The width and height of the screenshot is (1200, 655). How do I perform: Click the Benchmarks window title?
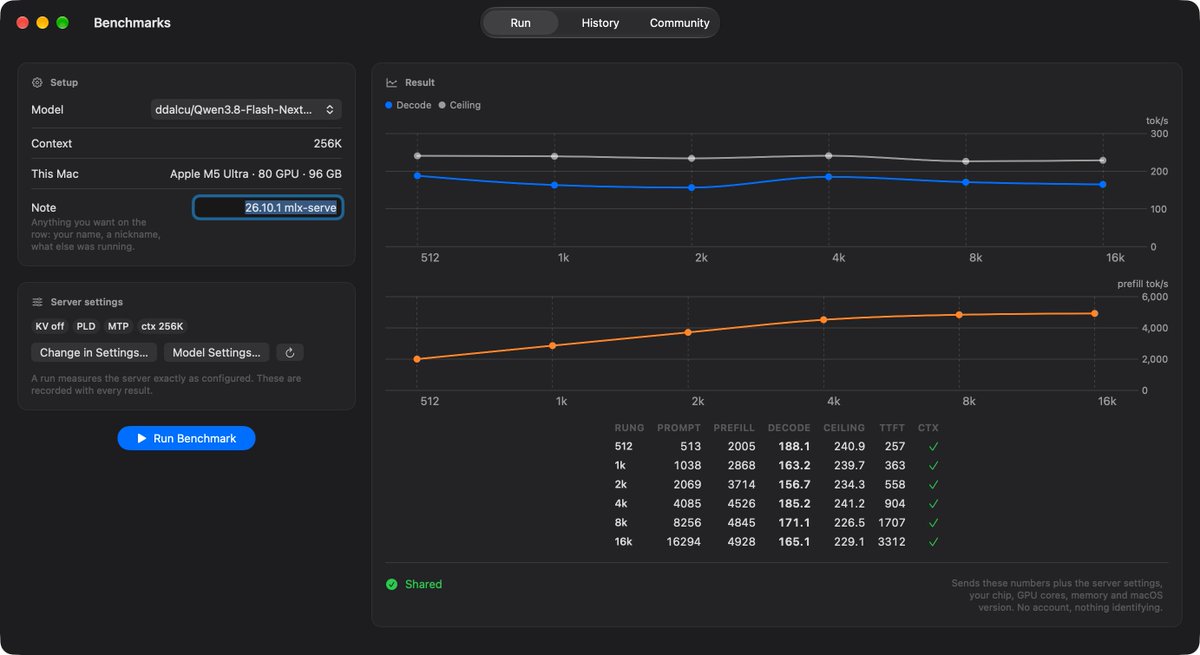(x=132, y=23)
